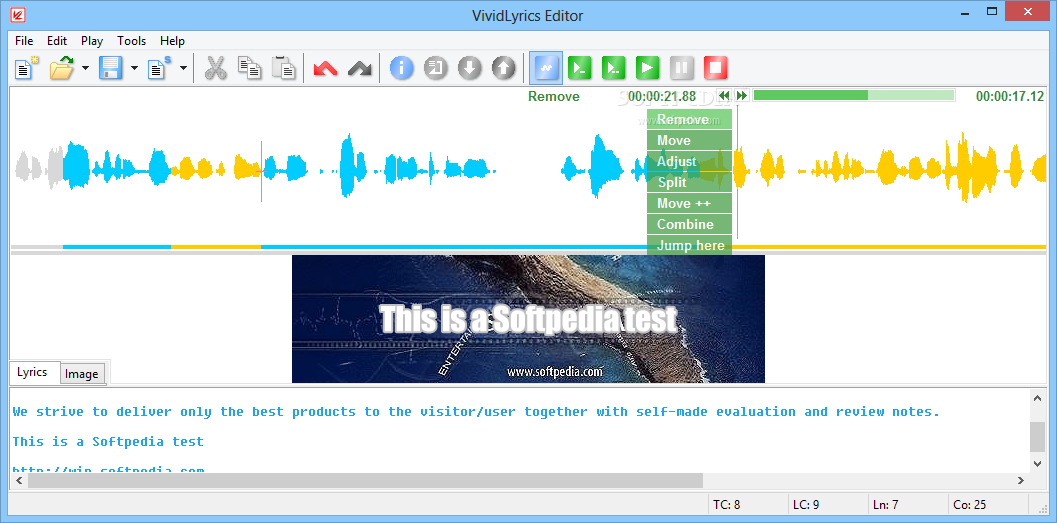
Task: Open the Play menu
Action: (x=92, y=40)
